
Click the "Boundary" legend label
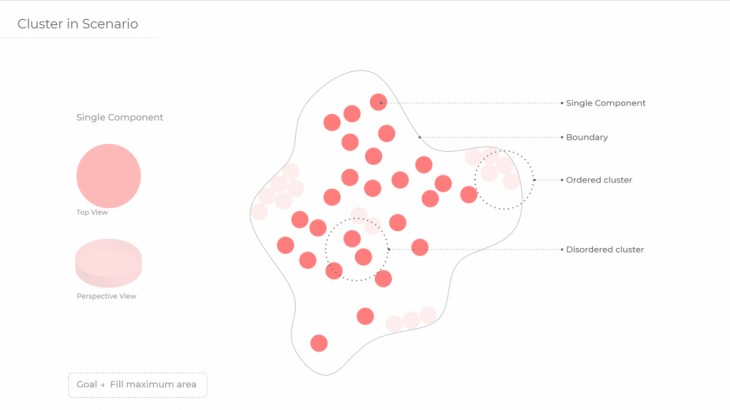coord(587,137)
